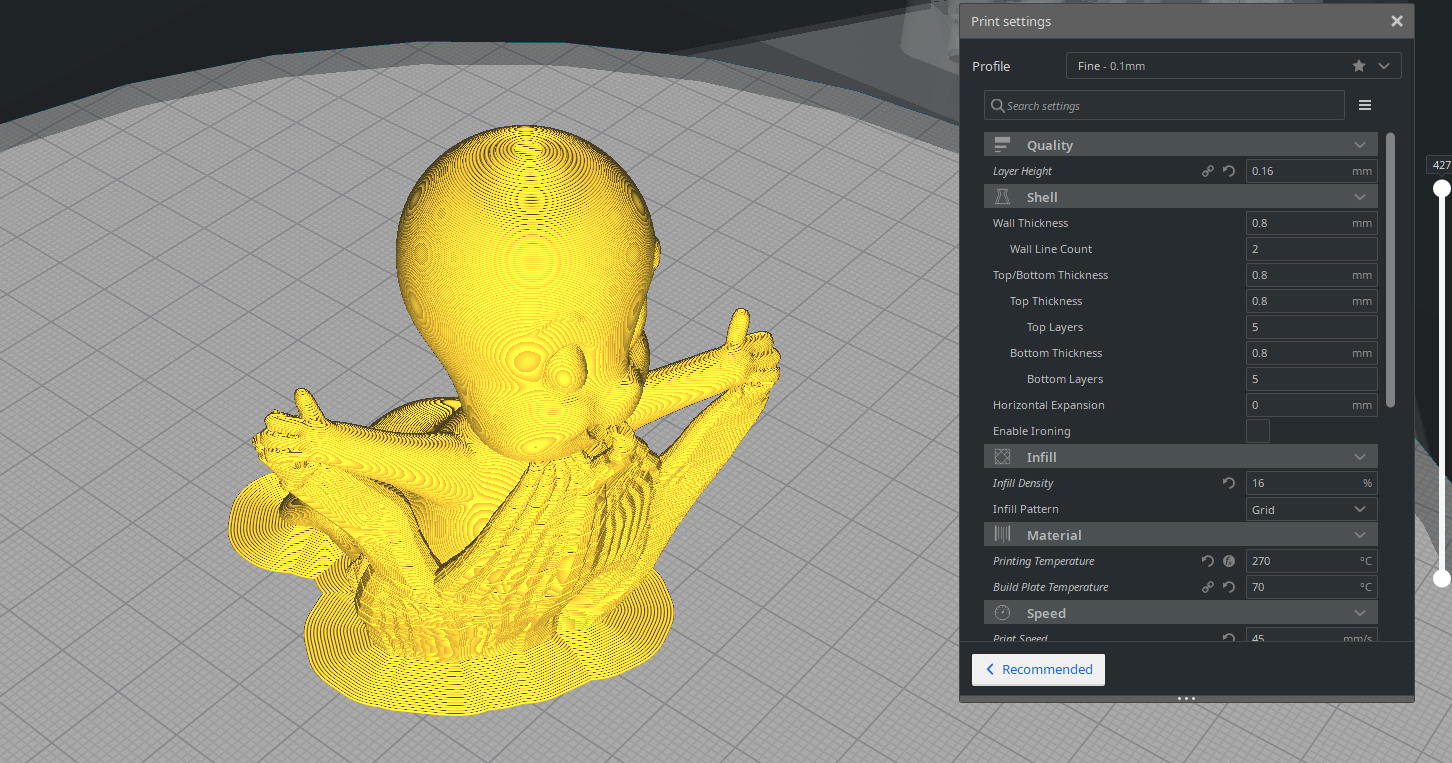Click the function icon next to Printing Temperature
This screenshot has height=763, width=1452.
click(1229, 561)
